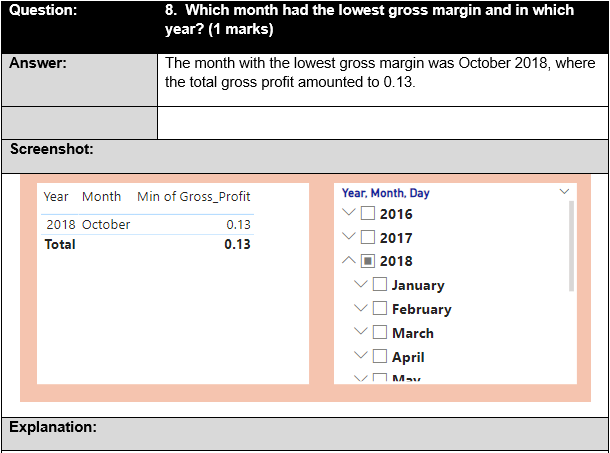Screen dimensions: 610x453
Task: Enable the March checkbox
Action: tap(380, 333)
